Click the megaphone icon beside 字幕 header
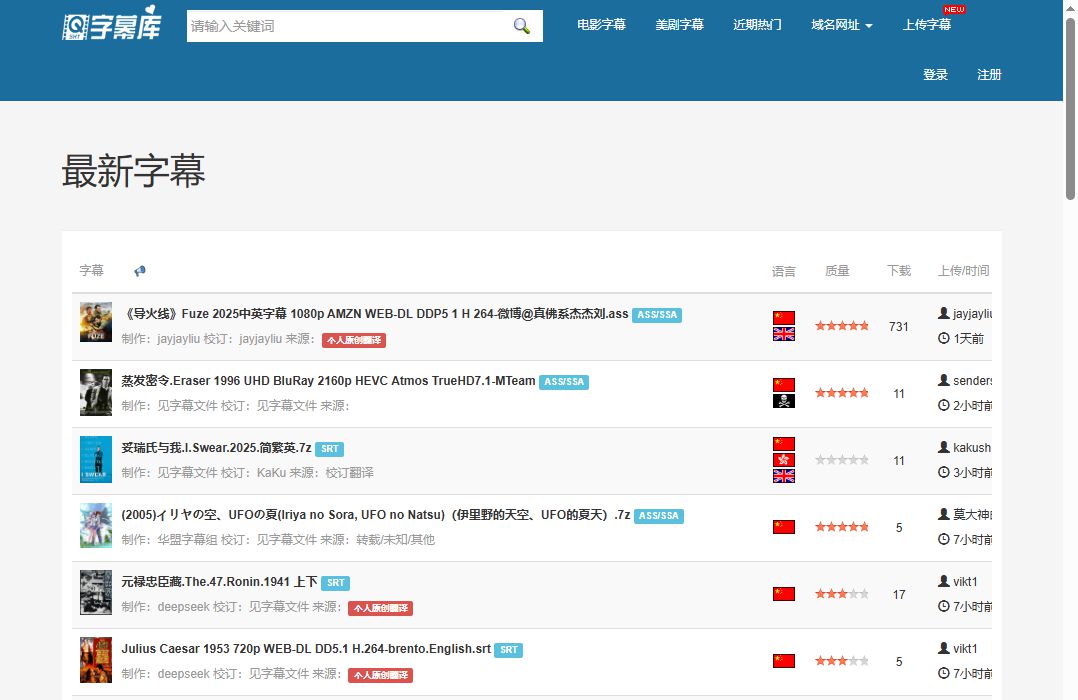The height and width of the screenshot is (700, 1078). [x=140, y=271]
